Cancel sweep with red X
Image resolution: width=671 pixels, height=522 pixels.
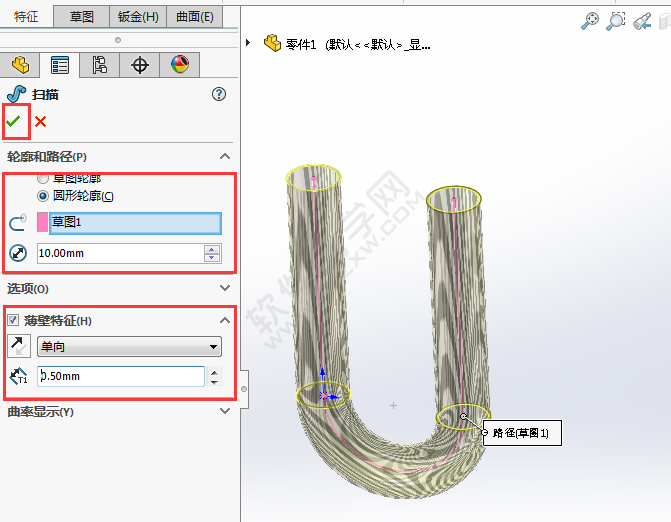coord(41,122)
